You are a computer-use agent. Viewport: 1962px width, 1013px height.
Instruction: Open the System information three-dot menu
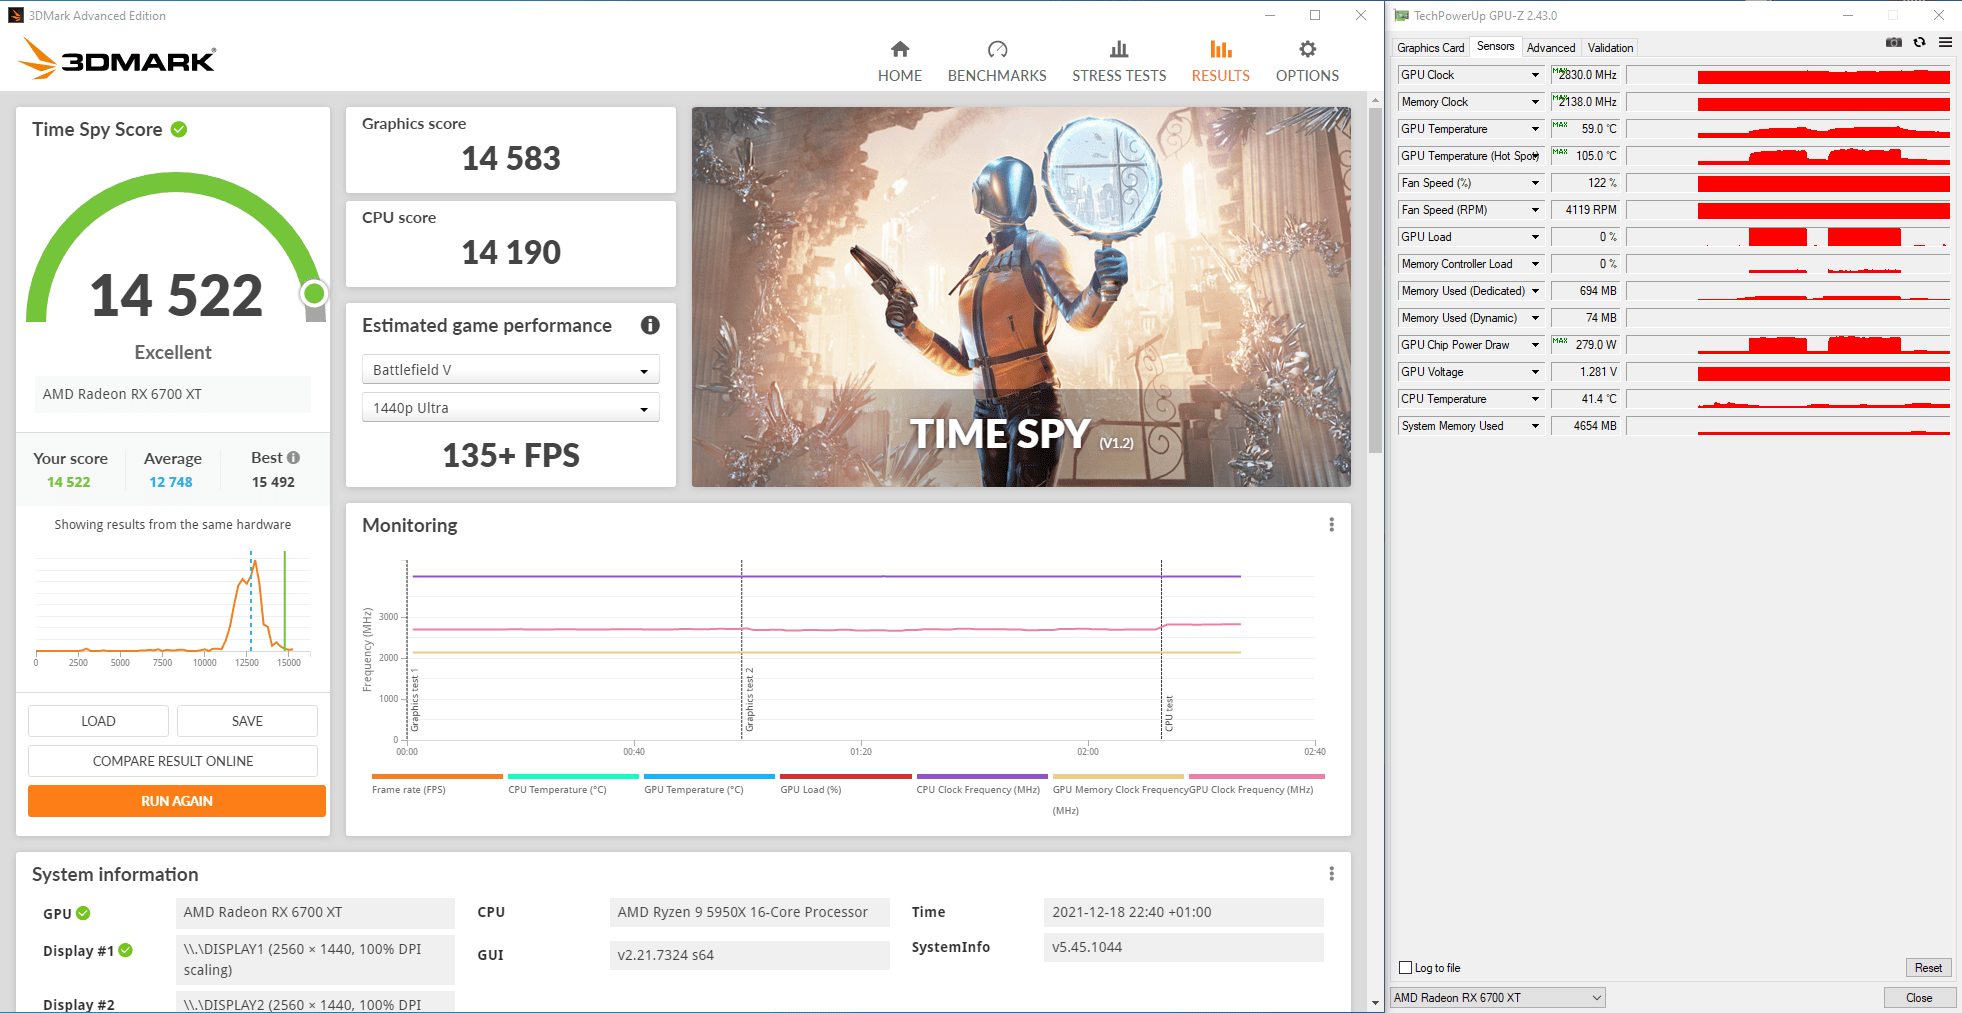click(x=1331, y=874)
